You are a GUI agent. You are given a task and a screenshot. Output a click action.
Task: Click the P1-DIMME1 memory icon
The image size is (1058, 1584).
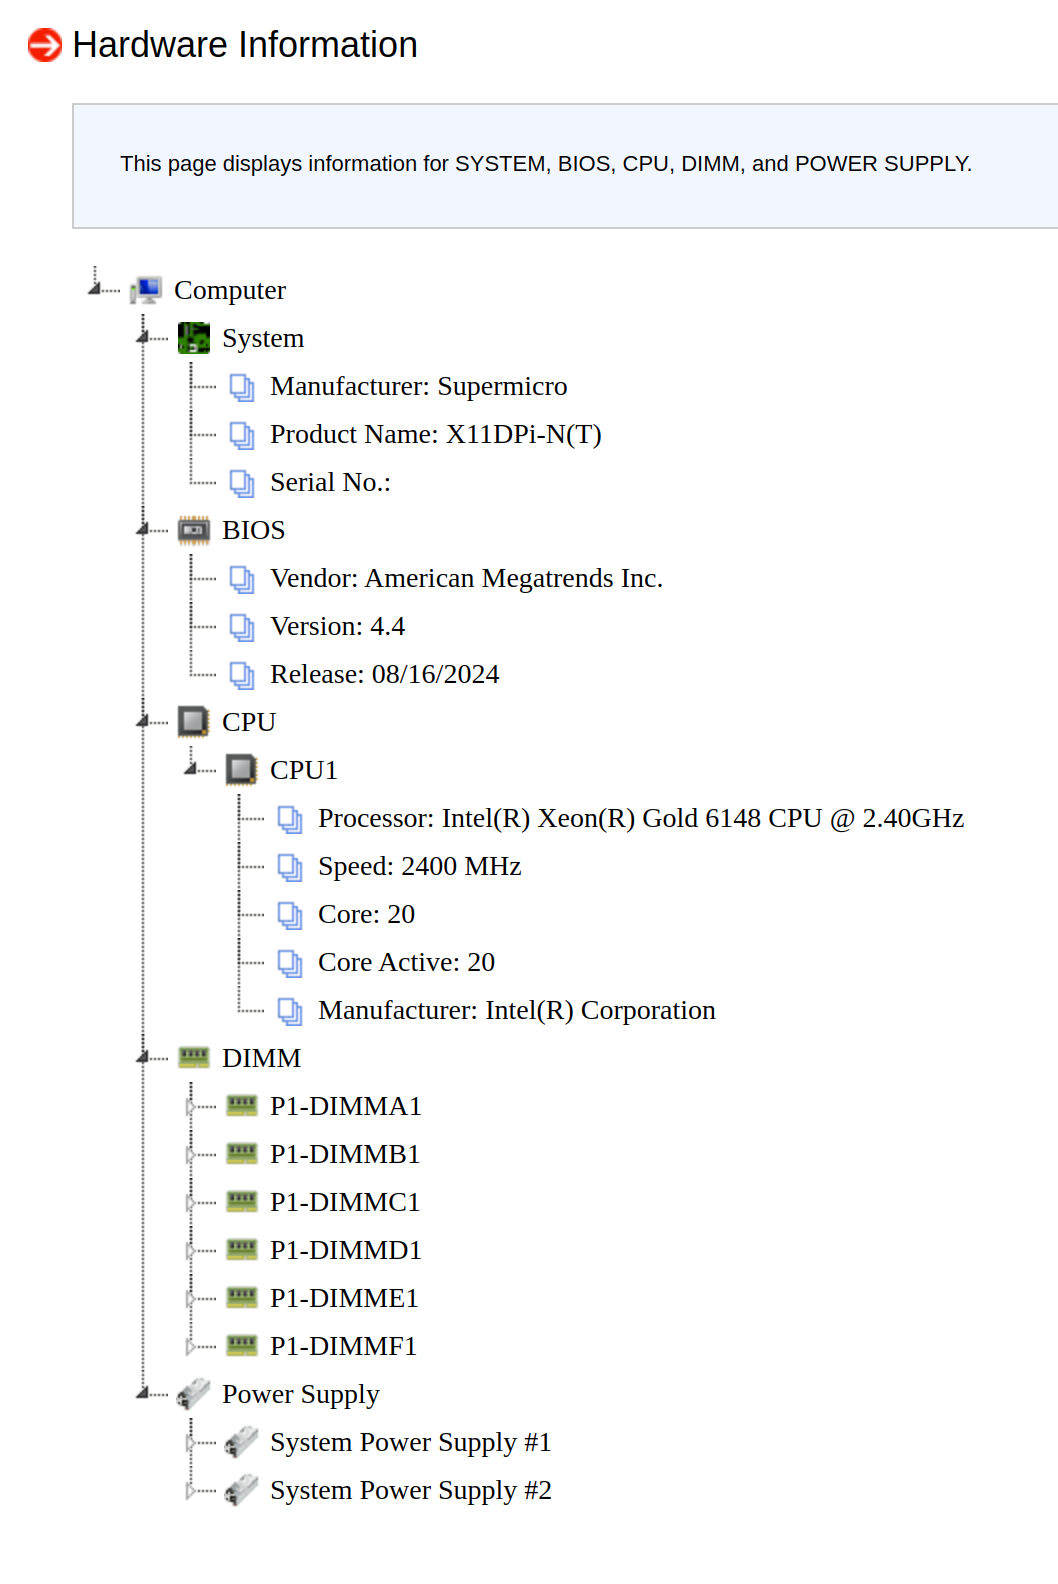[242, 1297]
